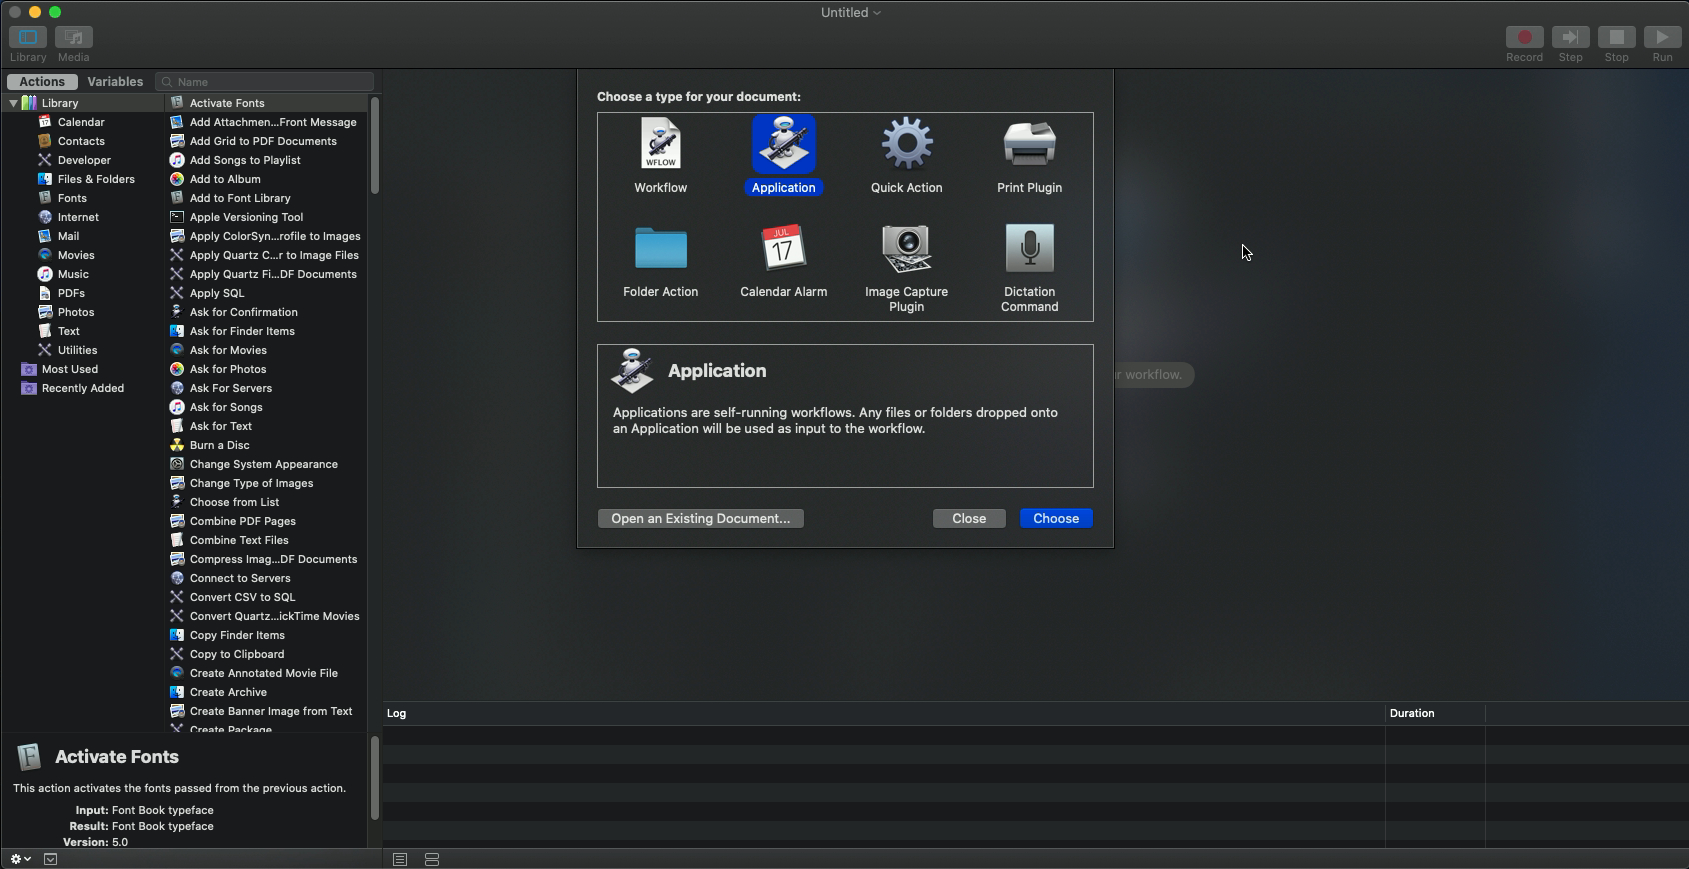The width and height of the screenshot is (1689, 869).
Task: Show the variables list view button
Action: pyautogui.click(x=432, y=860)
